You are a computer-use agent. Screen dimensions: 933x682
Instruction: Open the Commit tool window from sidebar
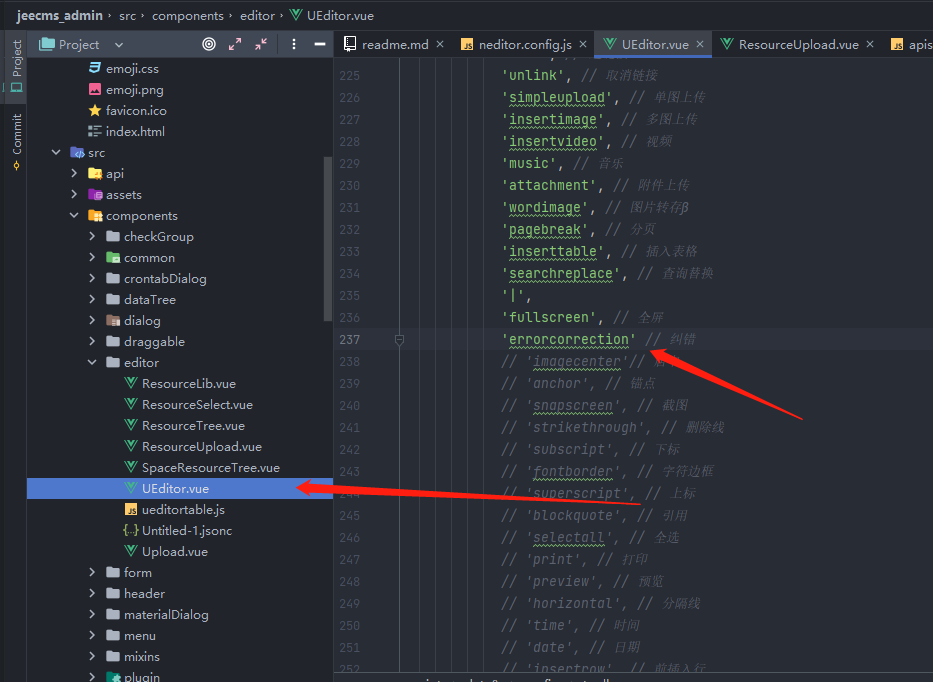15,140
